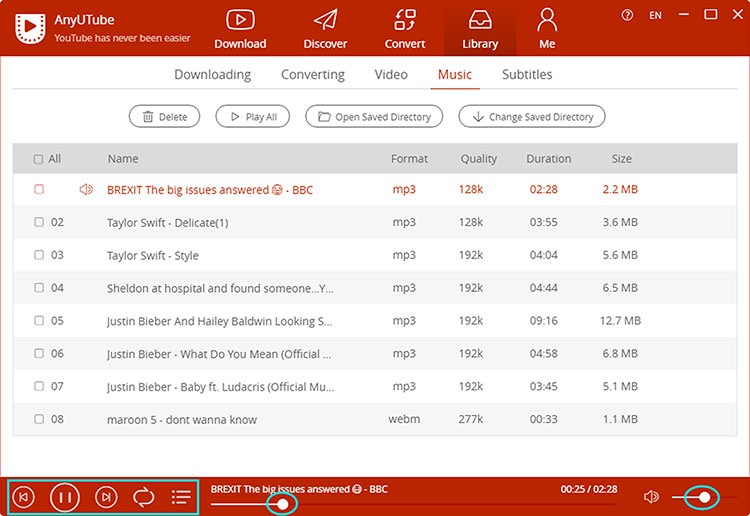Click the '00:25 / 02:28' time display
The image size is (750, 516).
(x=589, y=489)
